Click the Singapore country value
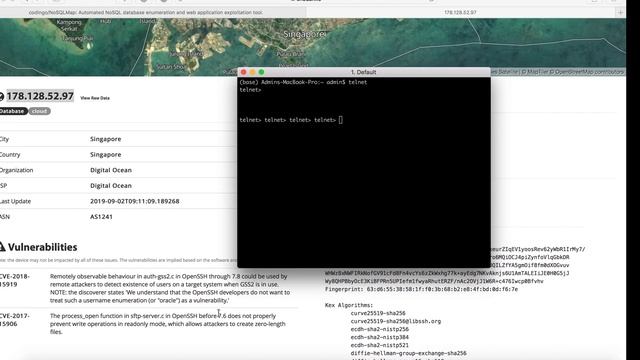 106,155
